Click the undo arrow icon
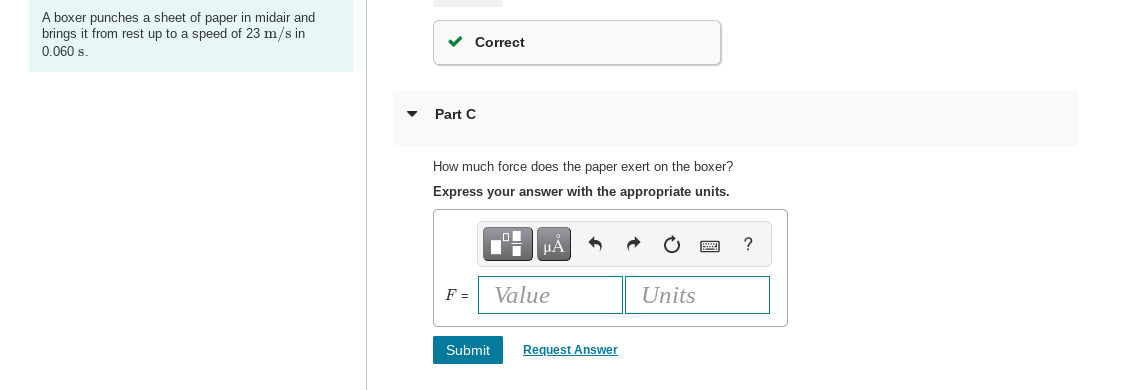 595,245
